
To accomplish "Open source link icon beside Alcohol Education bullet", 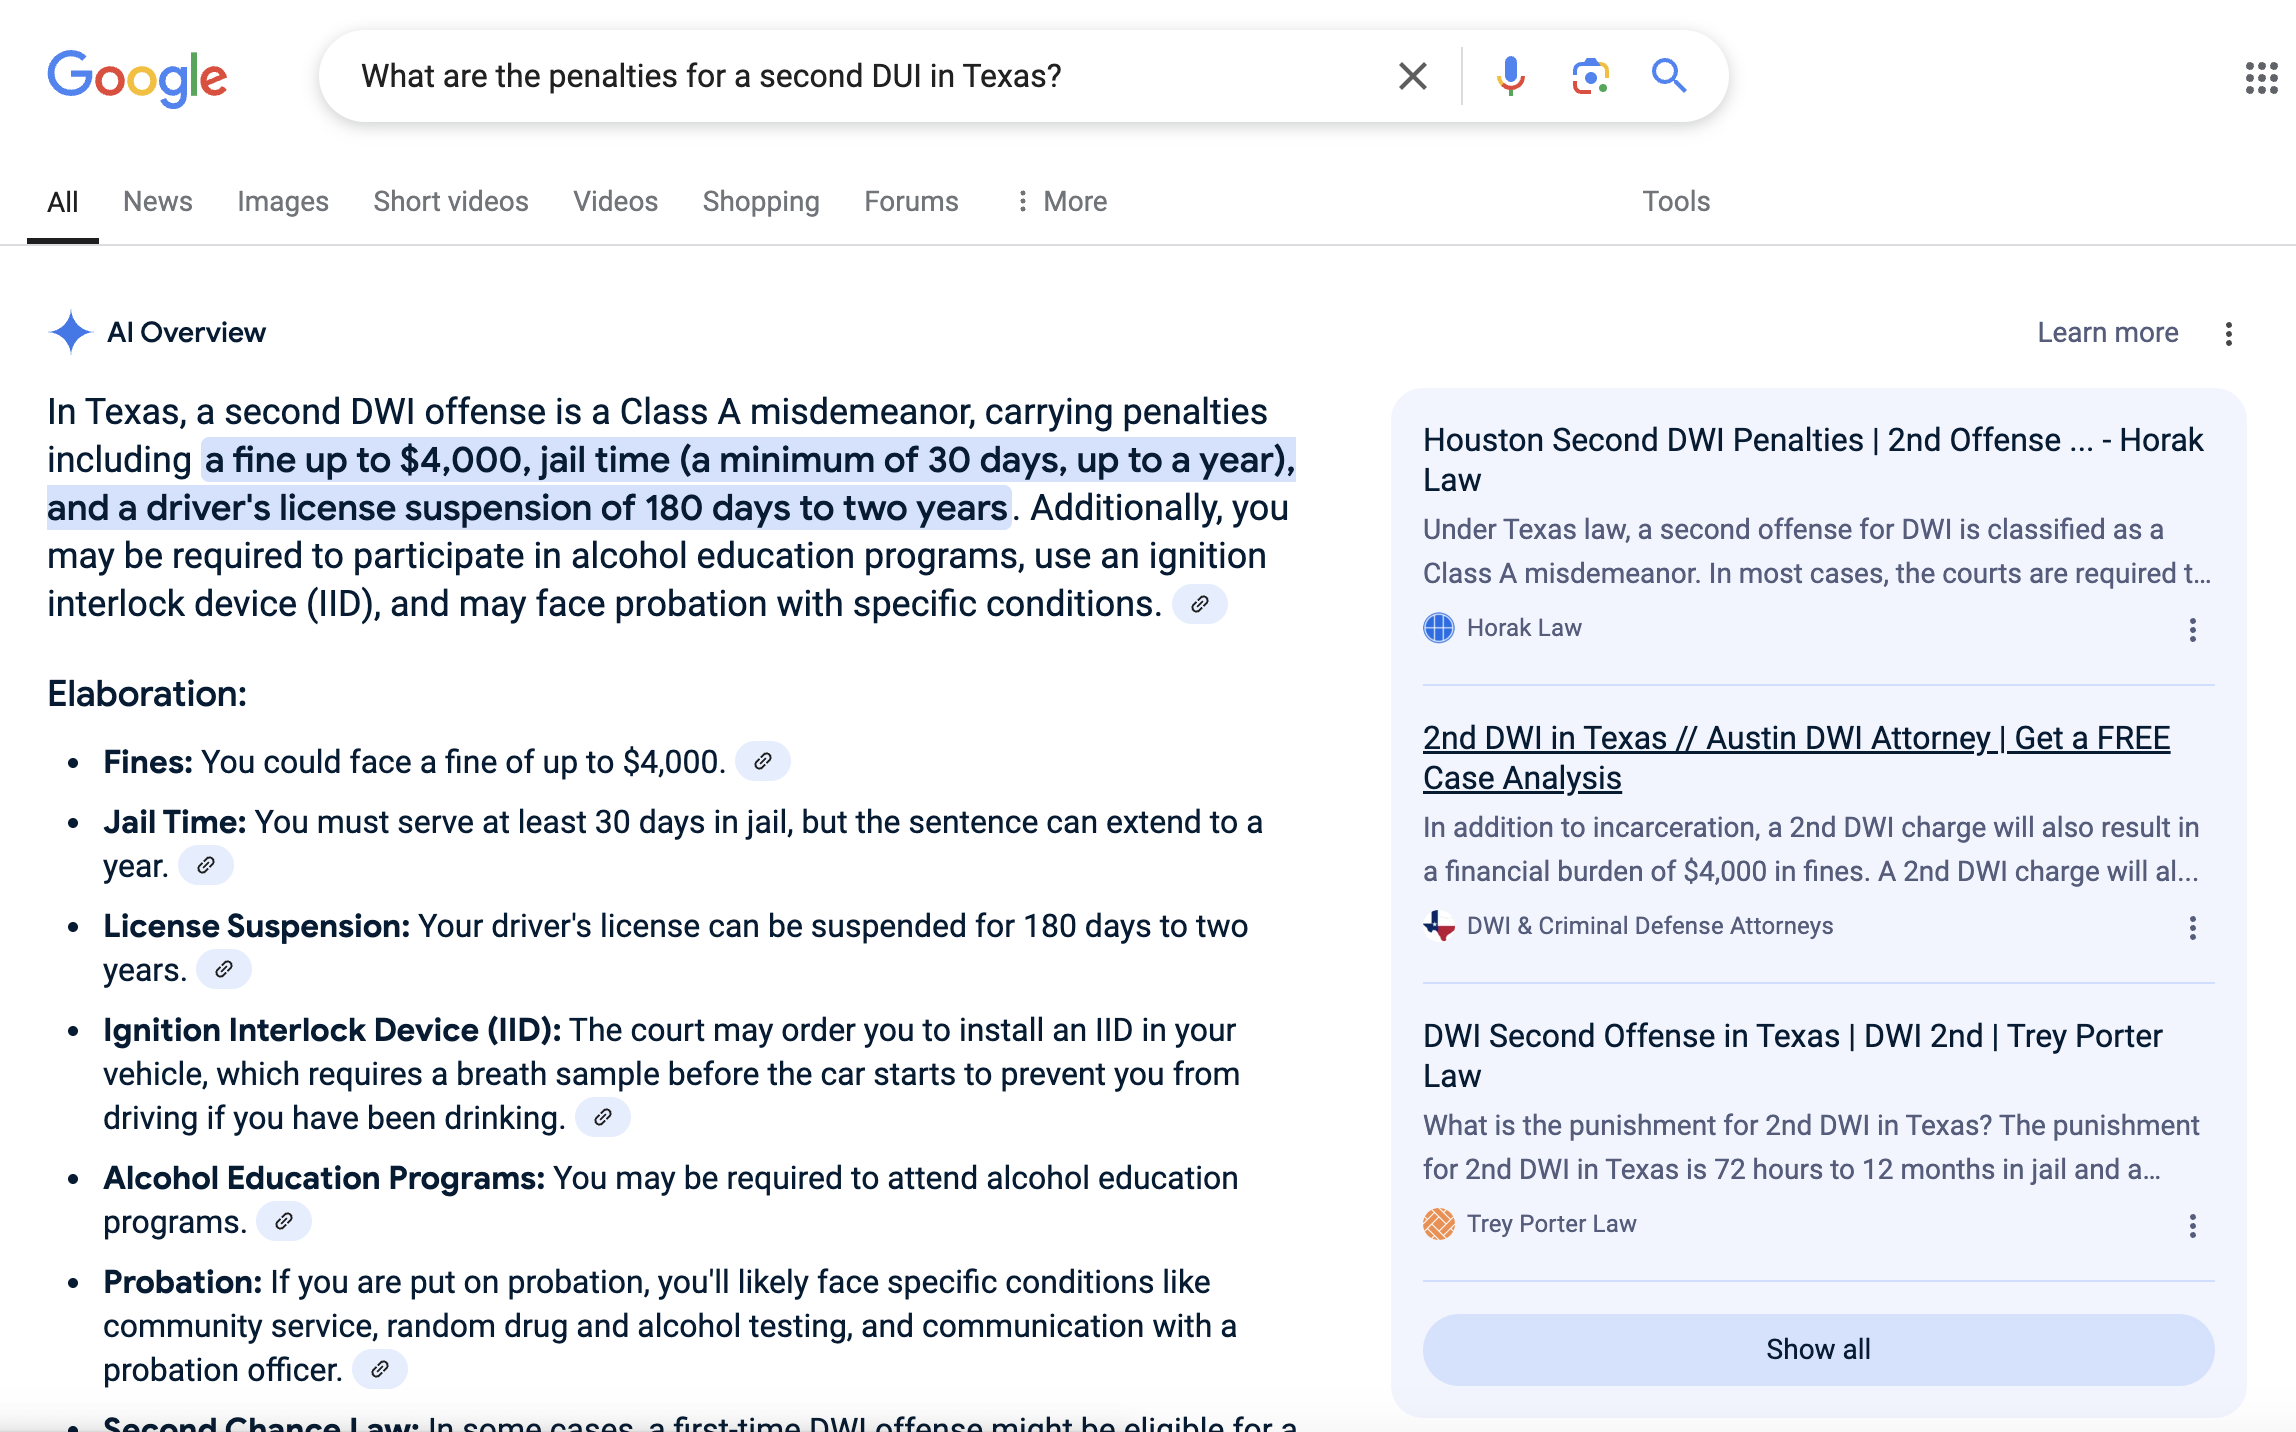I will tap(284, 1222).
